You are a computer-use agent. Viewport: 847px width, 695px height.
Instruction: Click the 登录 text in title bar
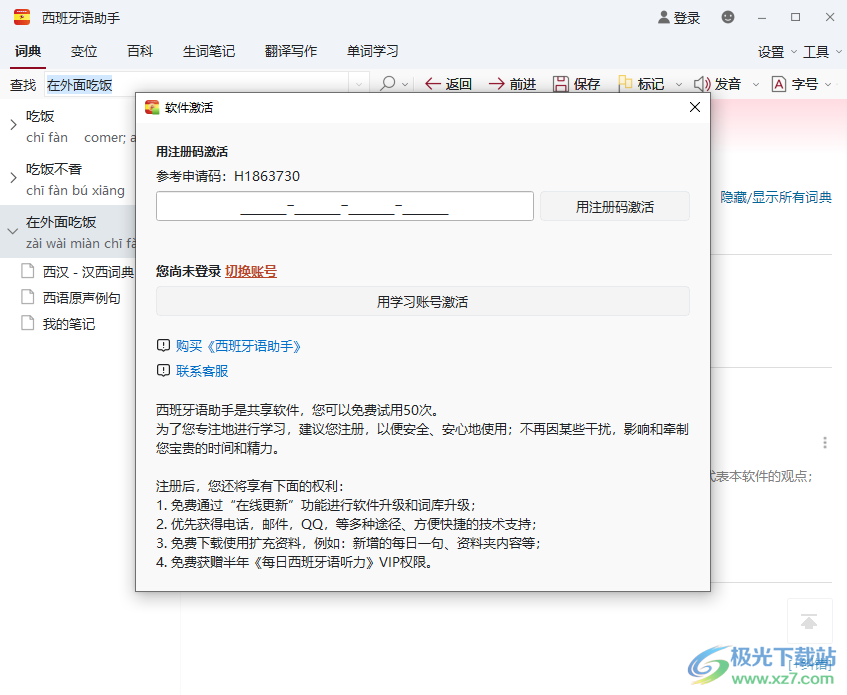pyautogui.click(x=687, y=18)
